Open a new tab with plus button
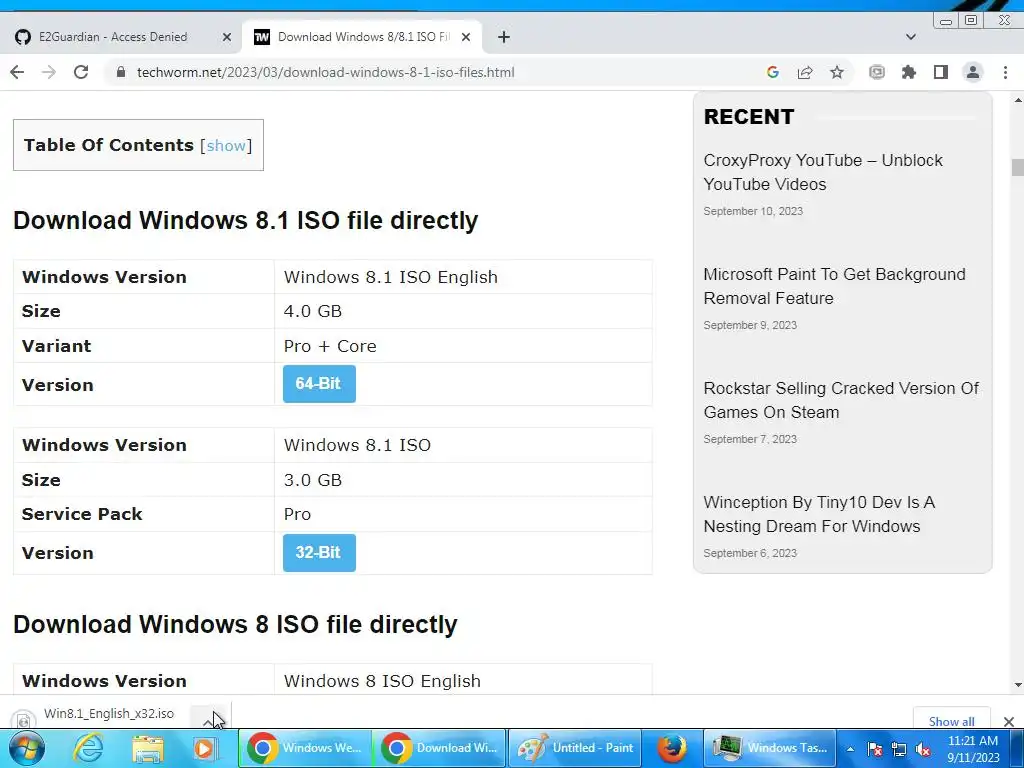The width and height of the screenshot is (1024, 768). tap(504, 37)
